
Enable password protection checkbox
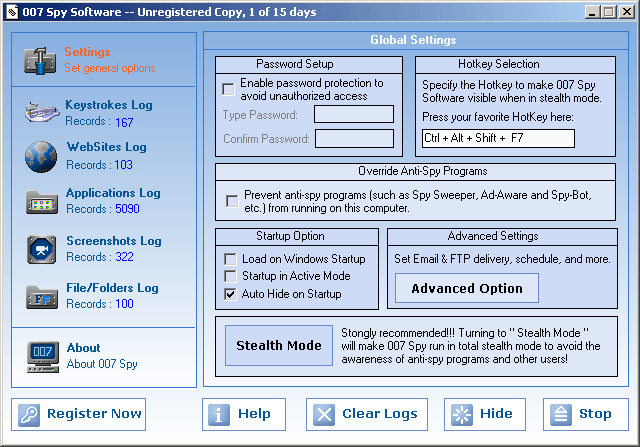tap(228, 89)
